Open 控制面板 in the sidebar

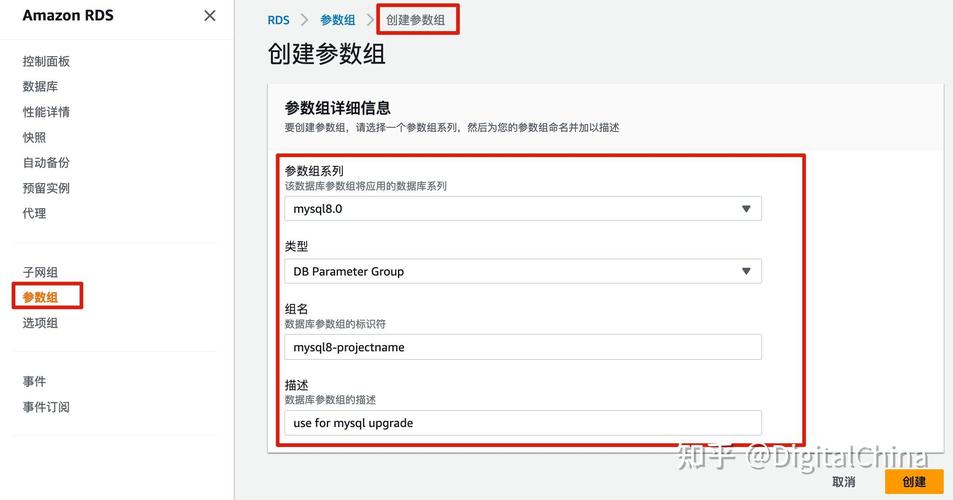46,61
